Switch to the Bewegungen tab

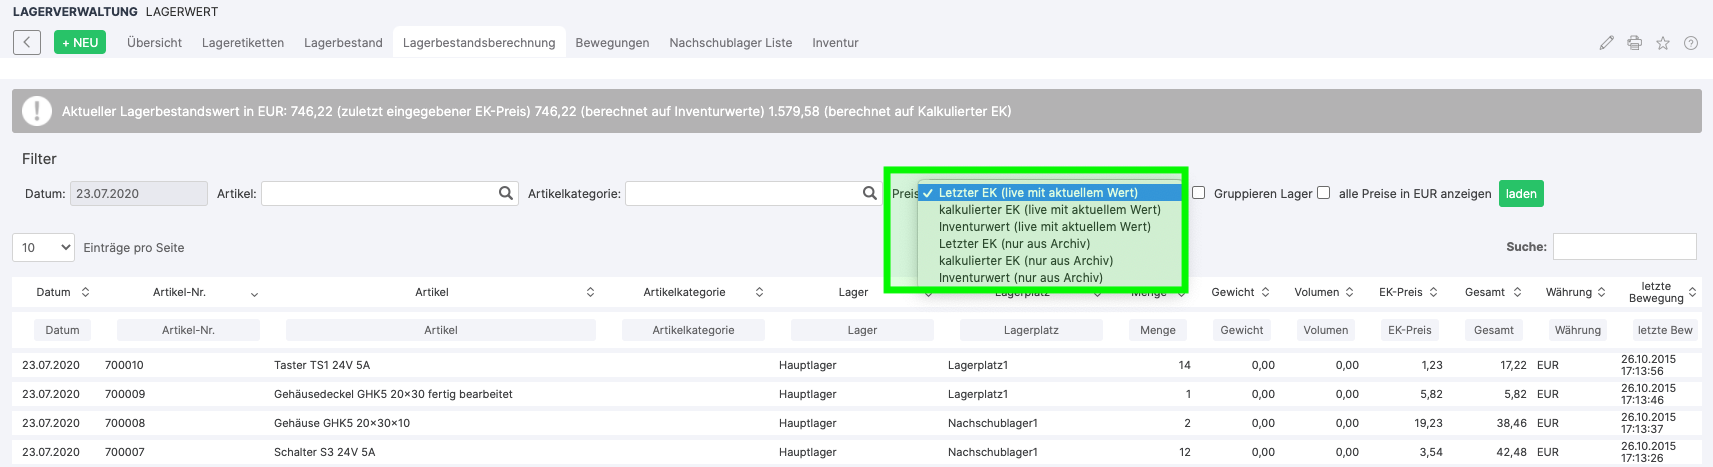click(x=612, y=43)
